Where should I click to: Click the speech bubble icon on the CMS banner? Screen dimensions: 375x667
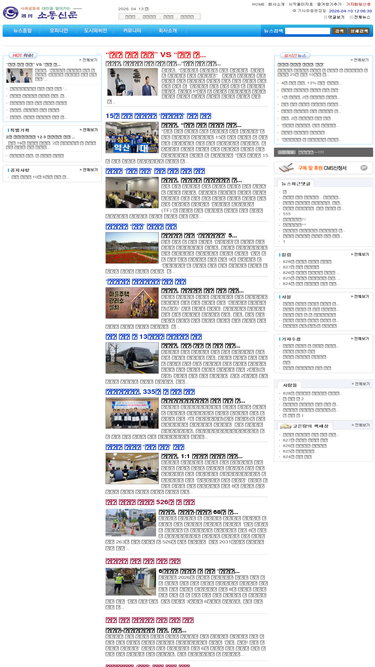(364, 168)
